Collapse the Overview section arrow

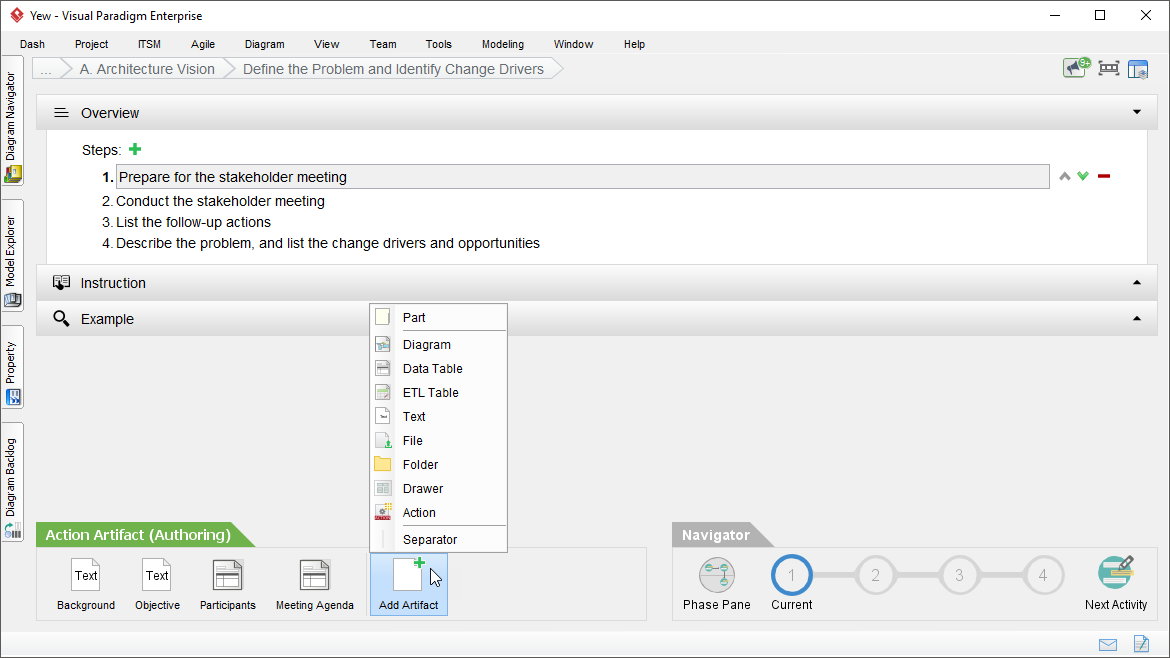pyautogui.click(x=1136, y=113)
